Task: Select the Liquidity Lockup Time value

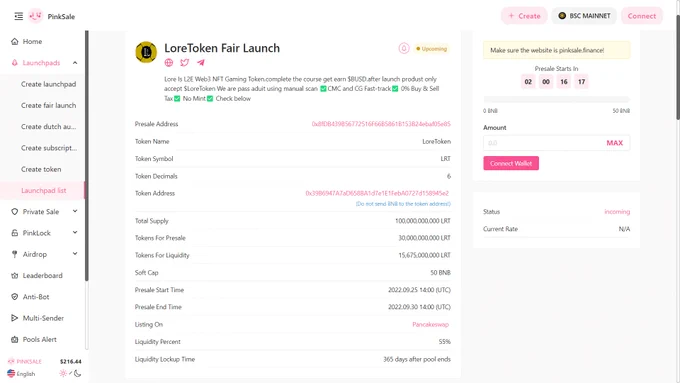Action: coord(417,359)
